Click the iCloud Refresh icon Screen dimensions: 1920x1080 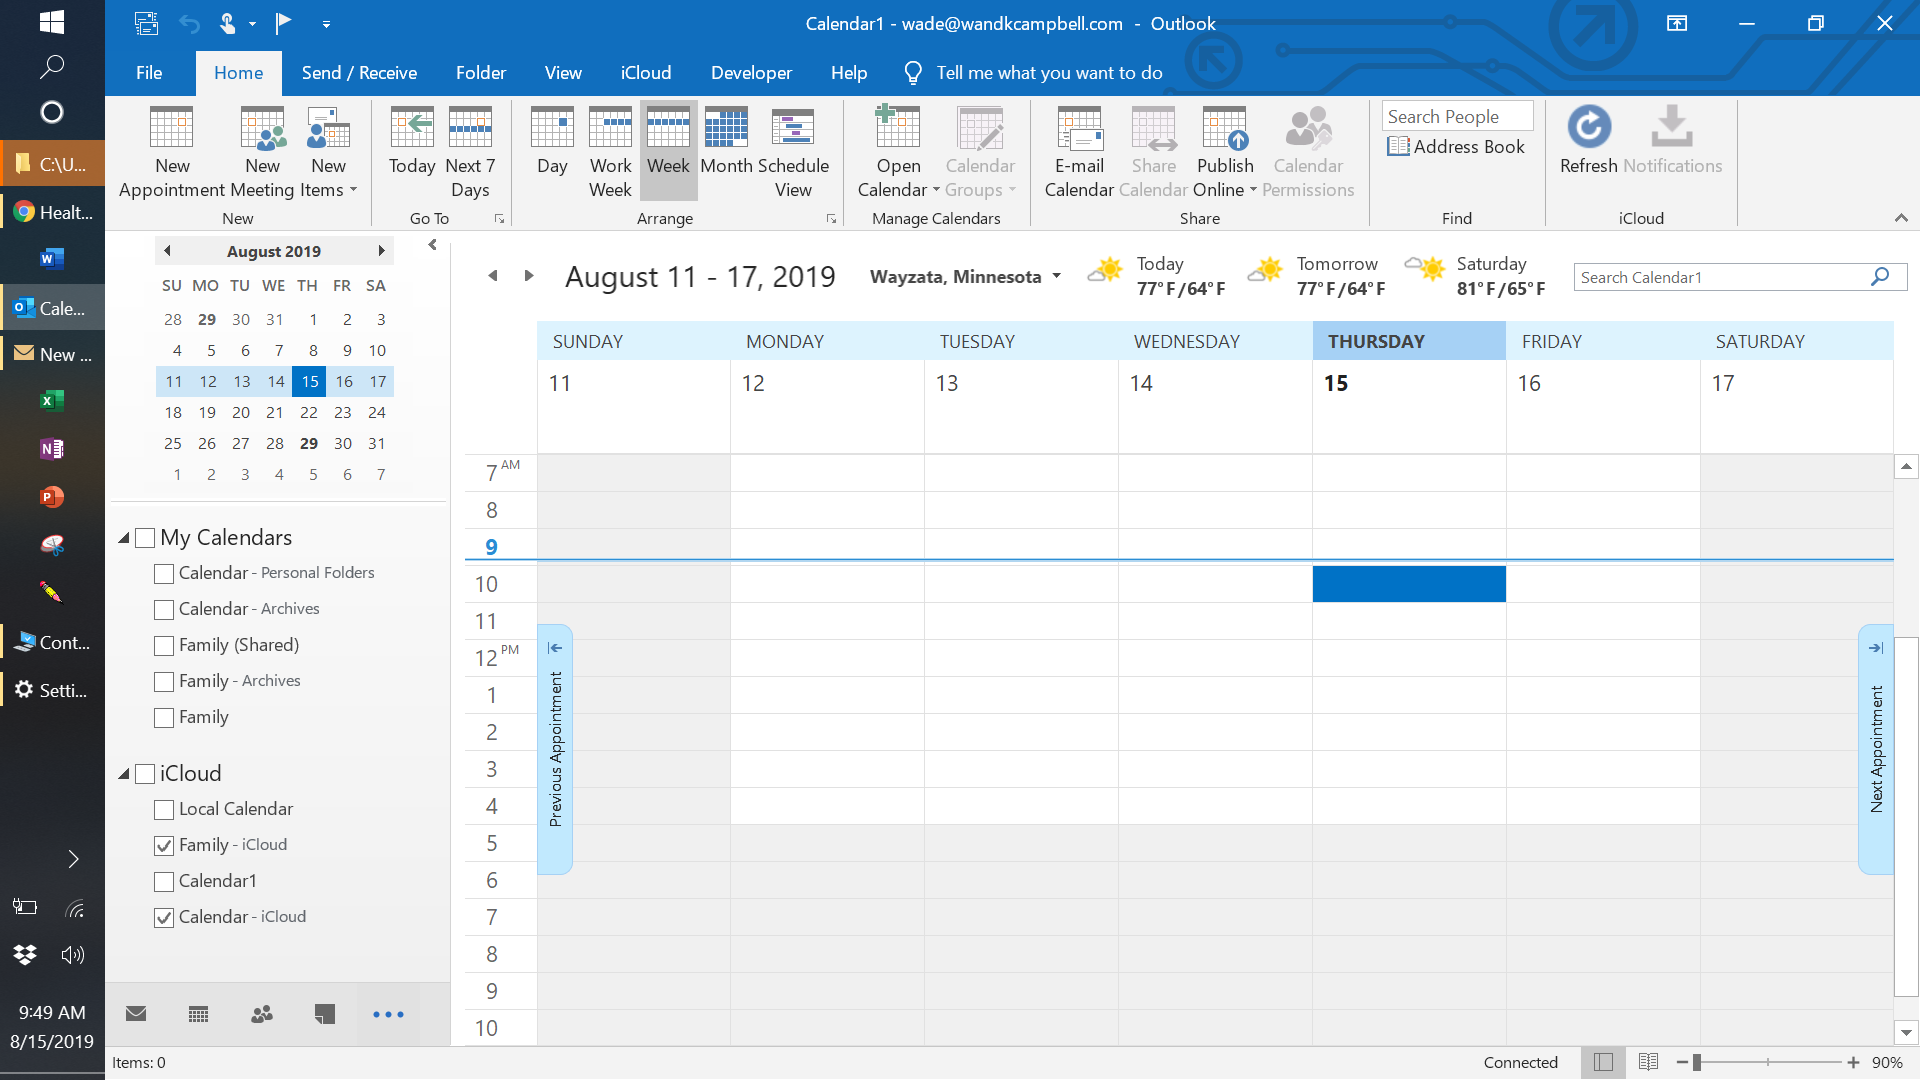(x=1588, y=128)
